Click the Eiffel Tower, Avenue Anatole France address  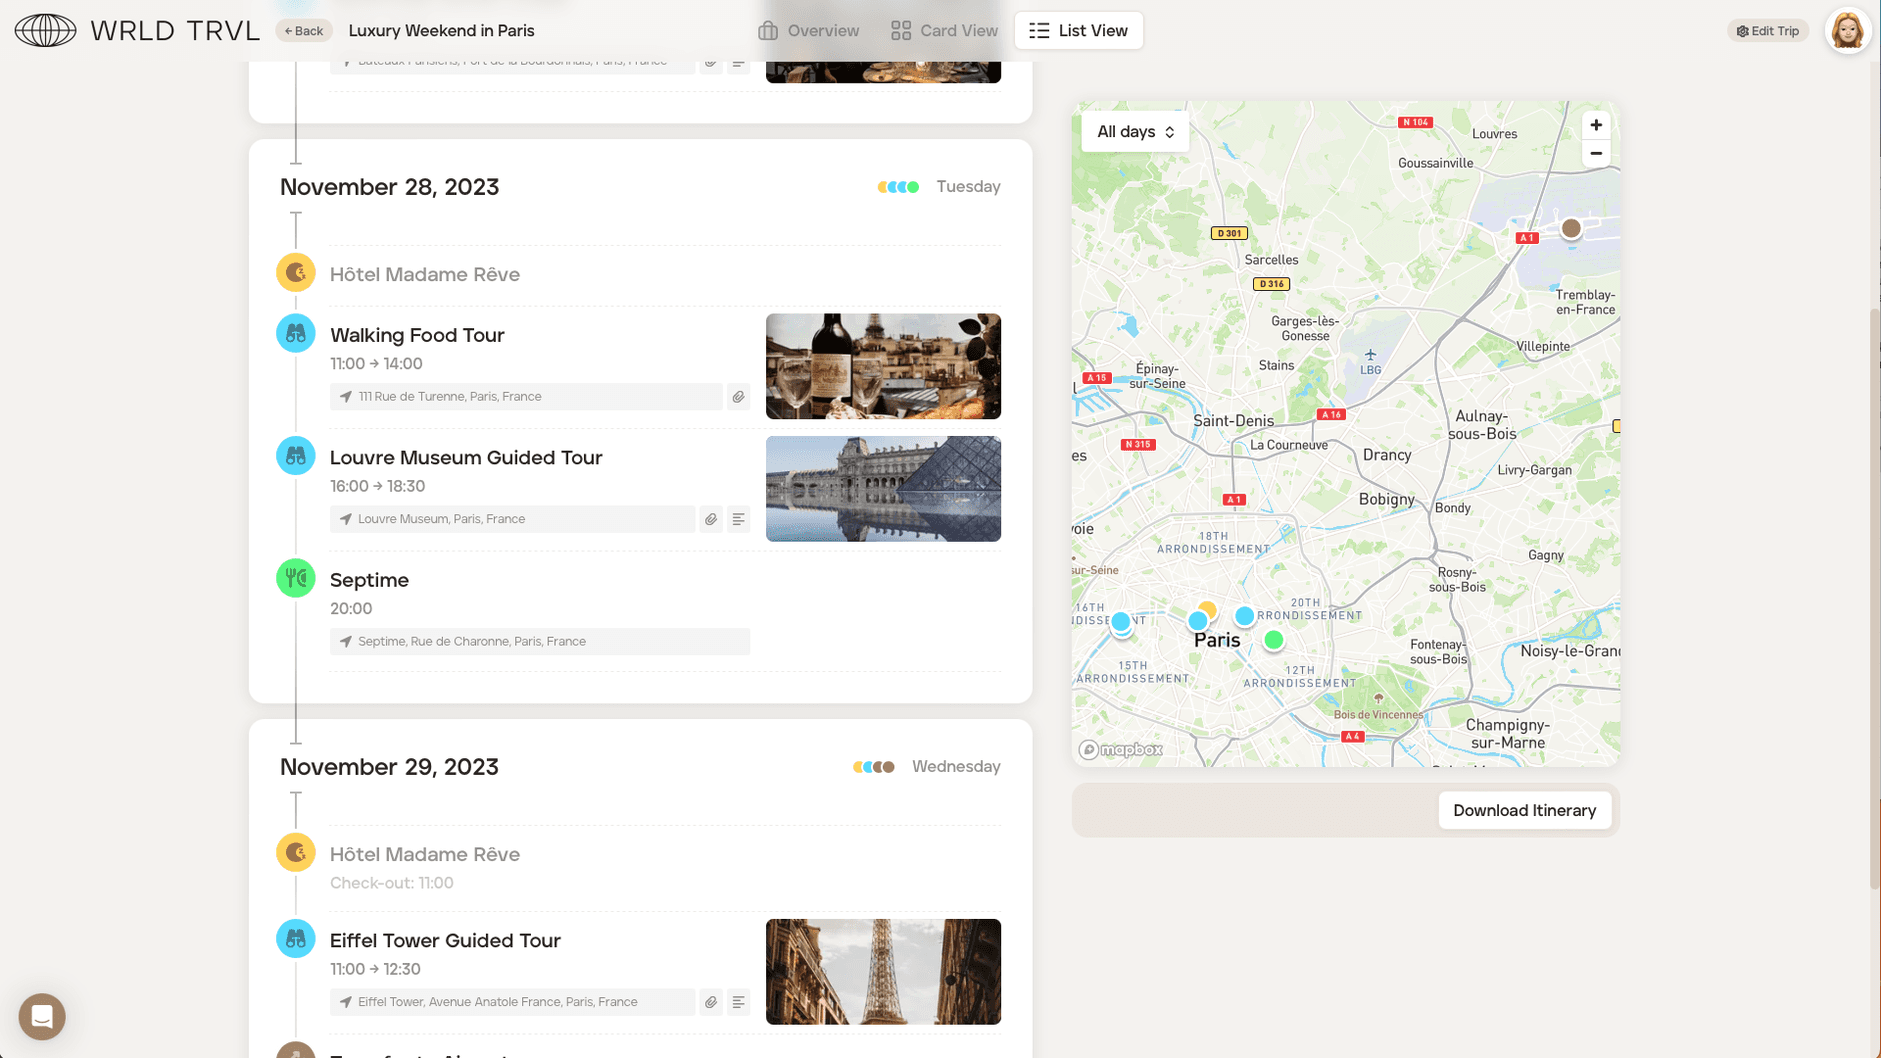[512, 1002]
